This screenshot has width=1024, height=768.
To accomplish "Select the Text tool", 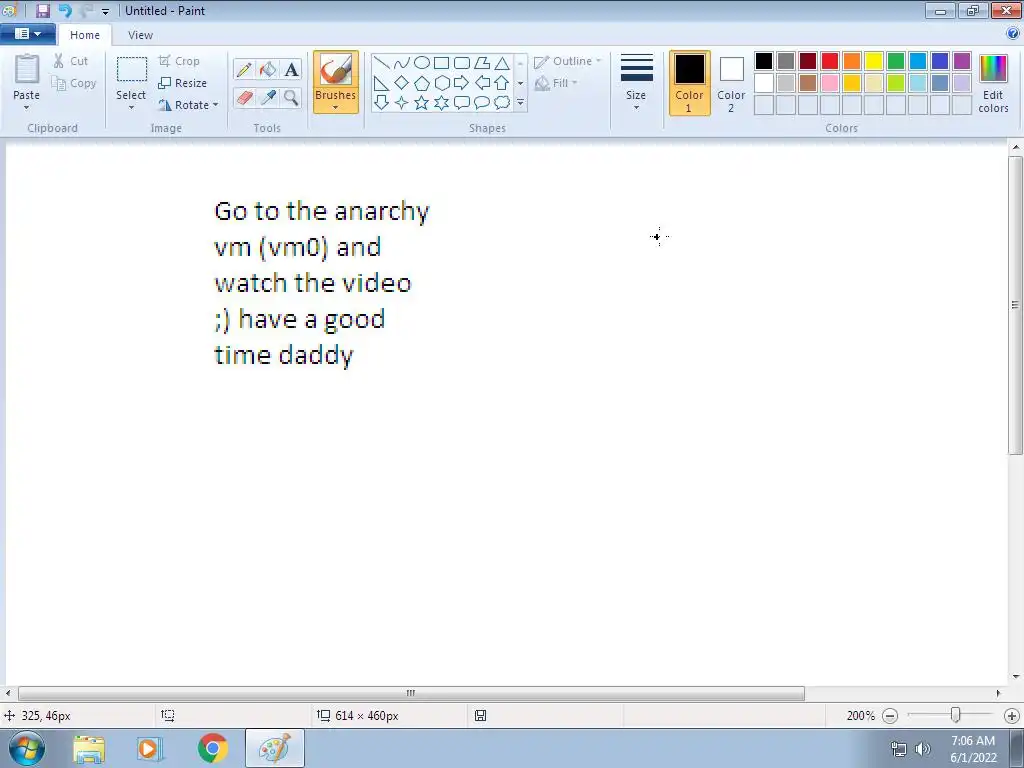I will (291, 69).
